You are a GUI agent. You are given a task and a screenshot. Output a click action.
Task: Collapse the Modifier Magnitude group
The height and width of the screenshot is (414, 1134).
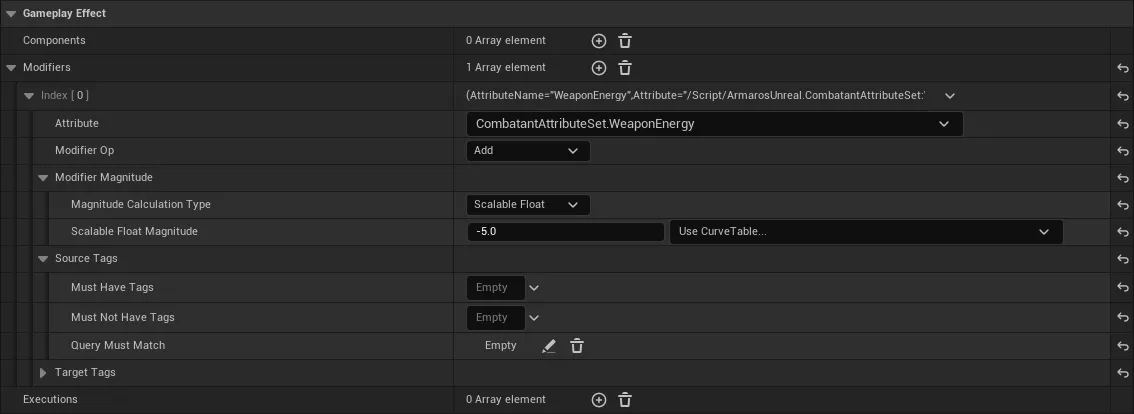pos(43,178)
